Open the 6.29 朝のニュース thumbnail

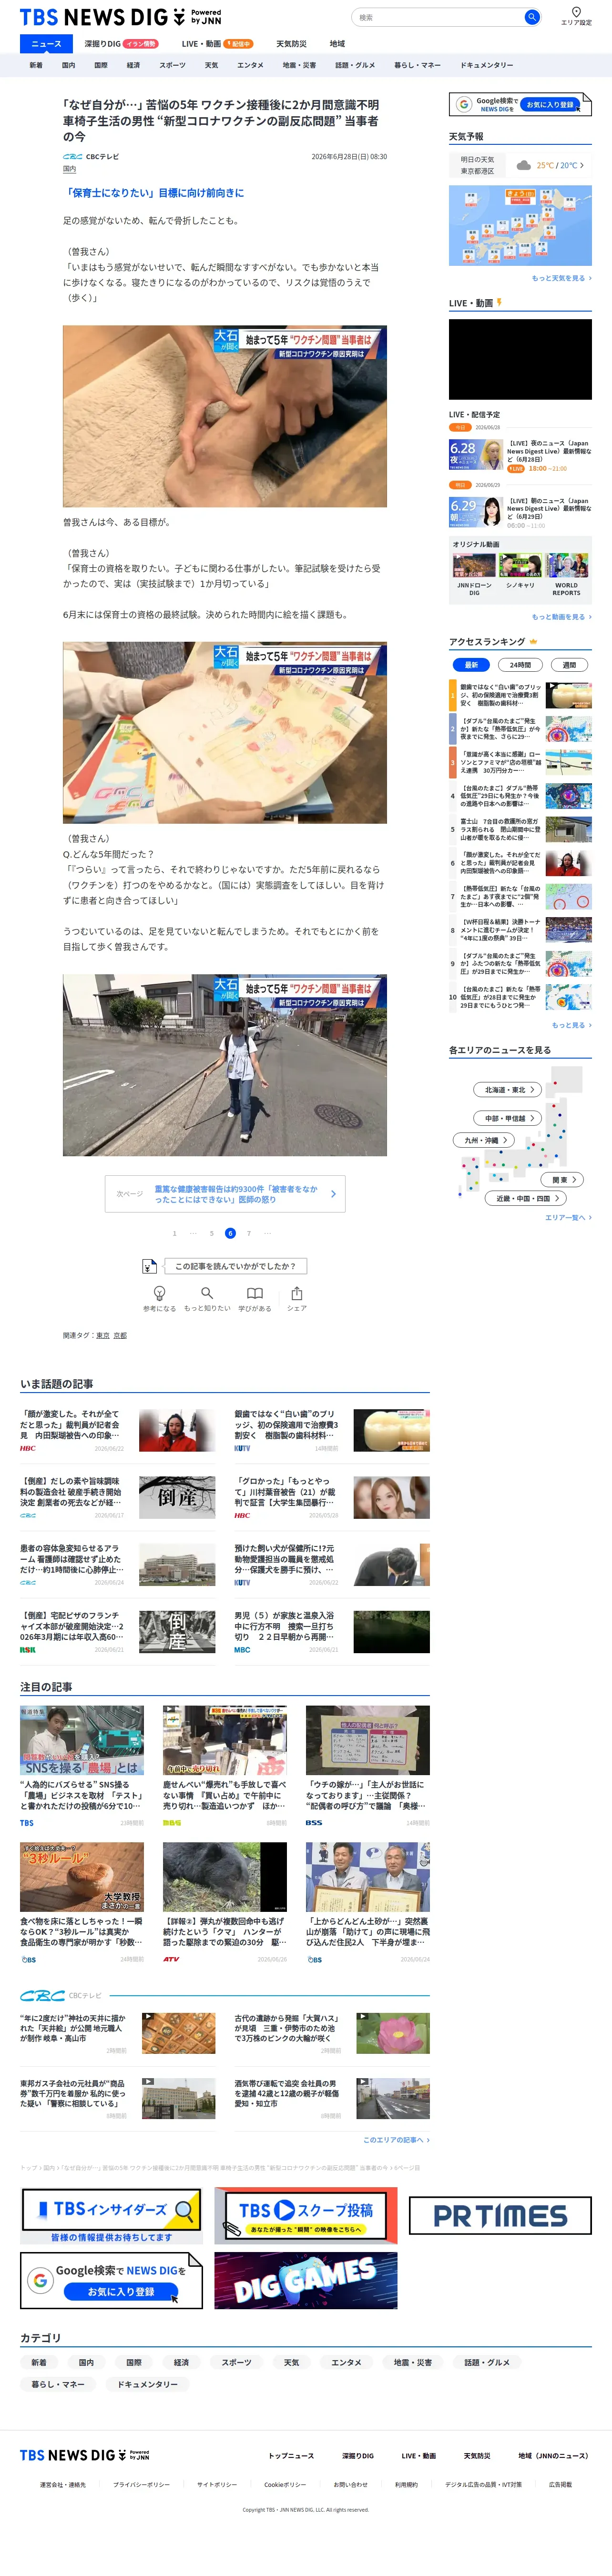pos(475,512)
